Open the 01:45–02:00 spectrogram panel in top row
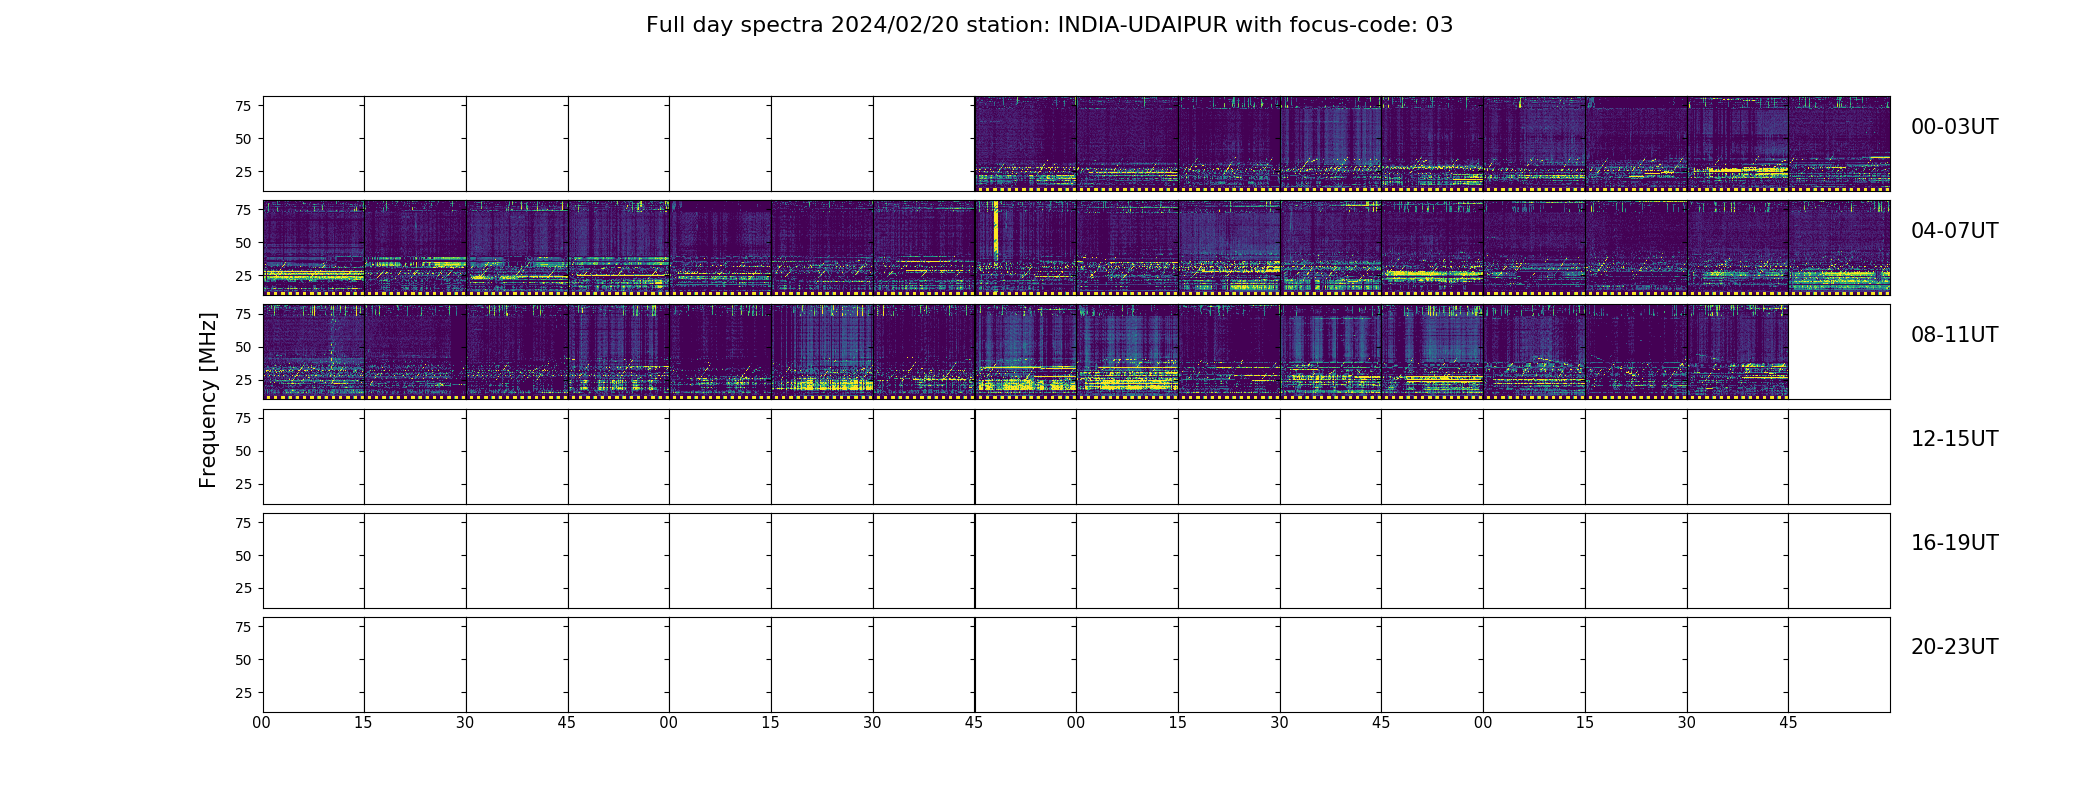Image resolution: width=2100 pixels, height=800 pixels. click(x=1026, y=144)
